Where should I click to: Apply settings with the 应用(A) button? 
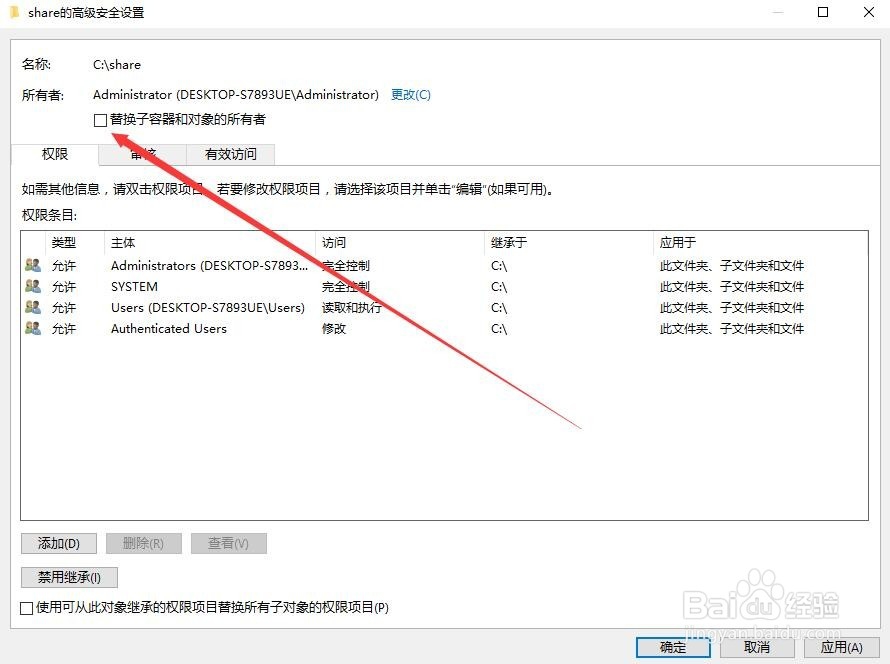[x=841, y=647]
